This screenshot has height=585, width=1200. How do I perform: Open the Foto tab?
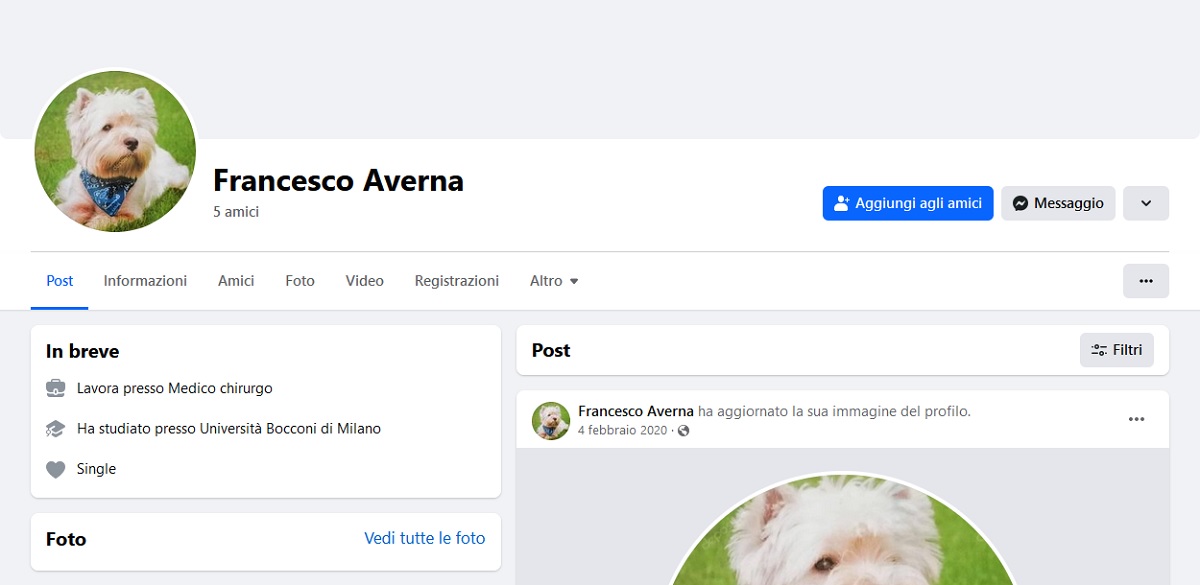click(299, 281)
